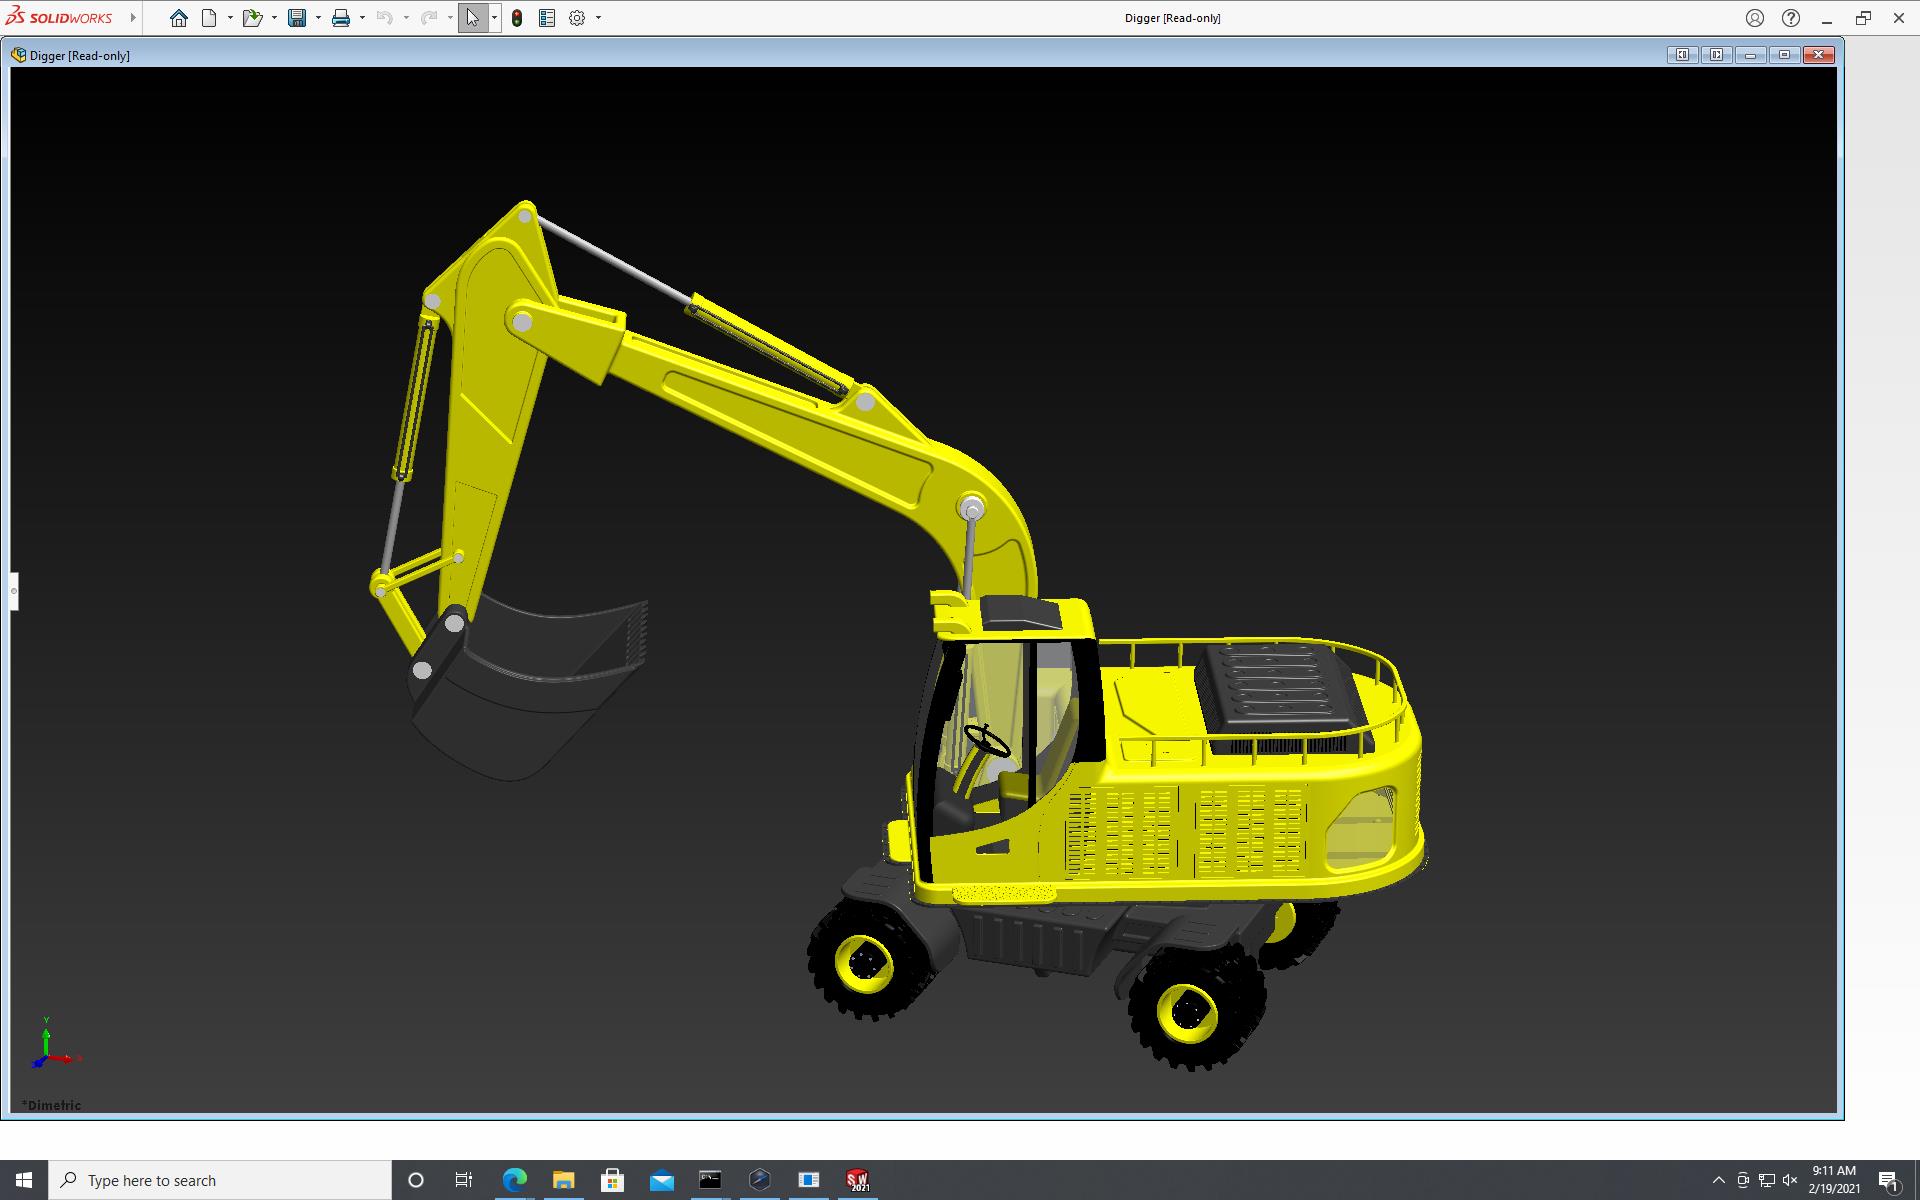This screenshot has height=1200, width=1920.
Task: Click the Home icon in toolbar
Action: pyautogui.click(x=178, y=18)
